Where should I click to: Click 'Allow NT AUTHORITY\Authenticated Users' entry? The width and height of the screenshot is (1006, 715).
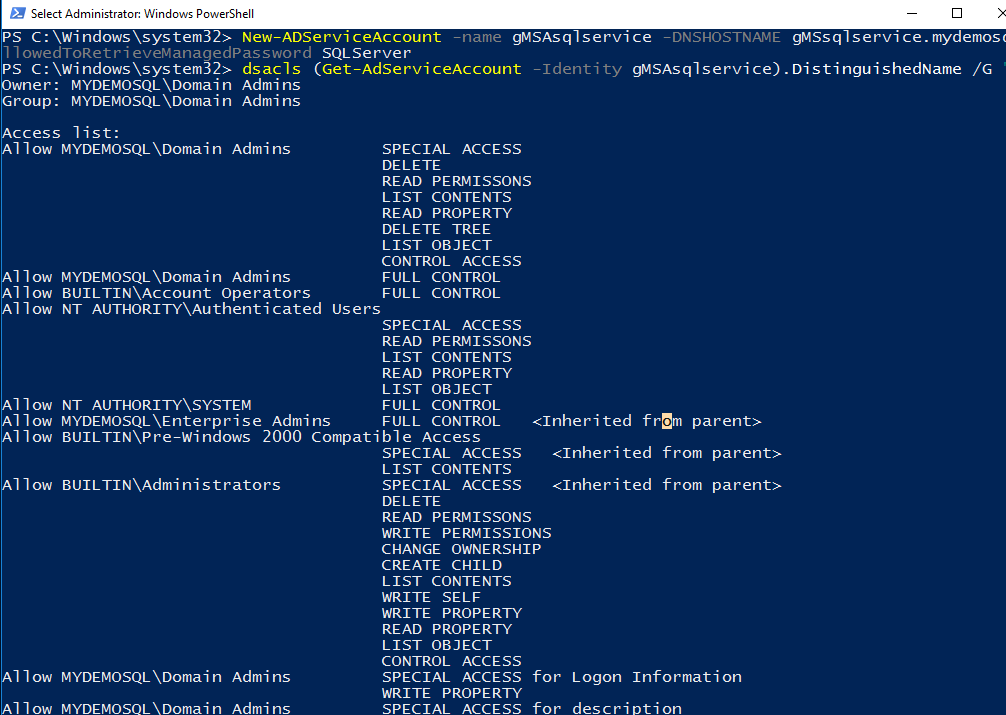tap(191, 309)
